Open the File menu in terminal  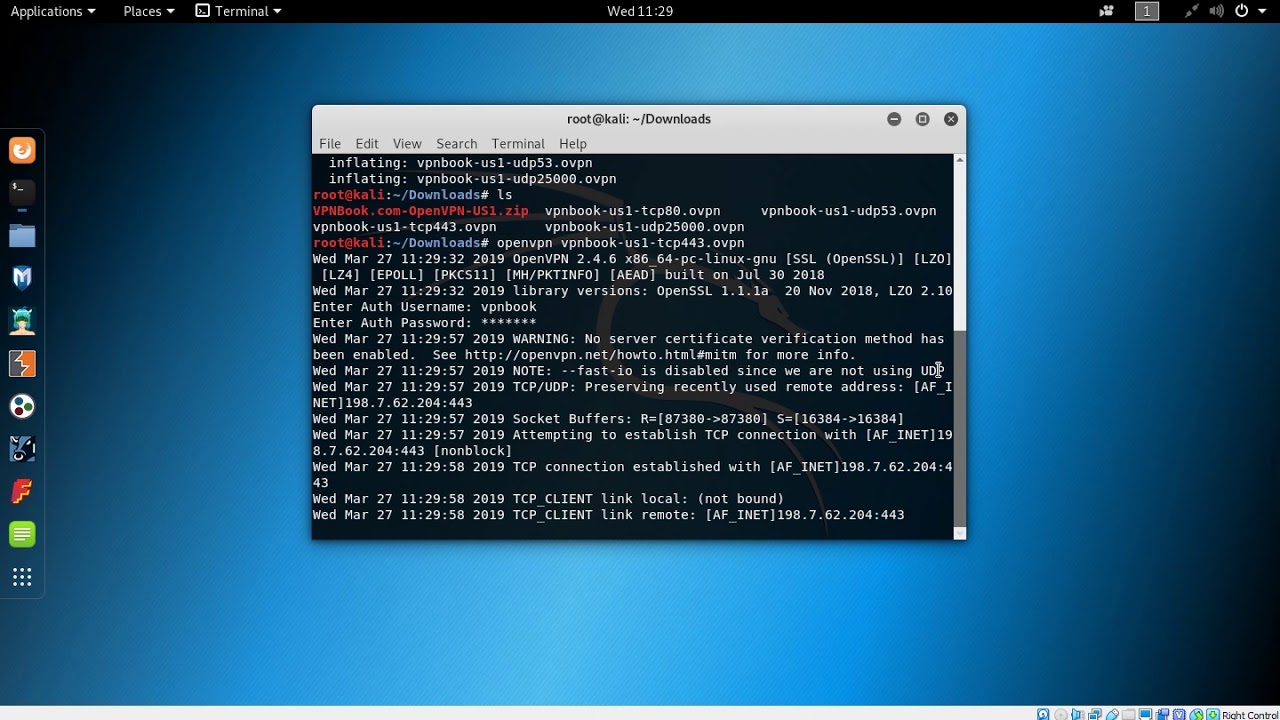click(330, 143)
